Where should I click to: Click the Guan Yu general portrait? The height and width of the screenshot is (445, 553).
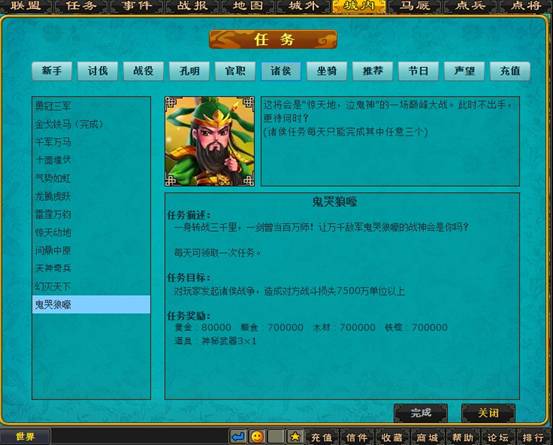210,141
